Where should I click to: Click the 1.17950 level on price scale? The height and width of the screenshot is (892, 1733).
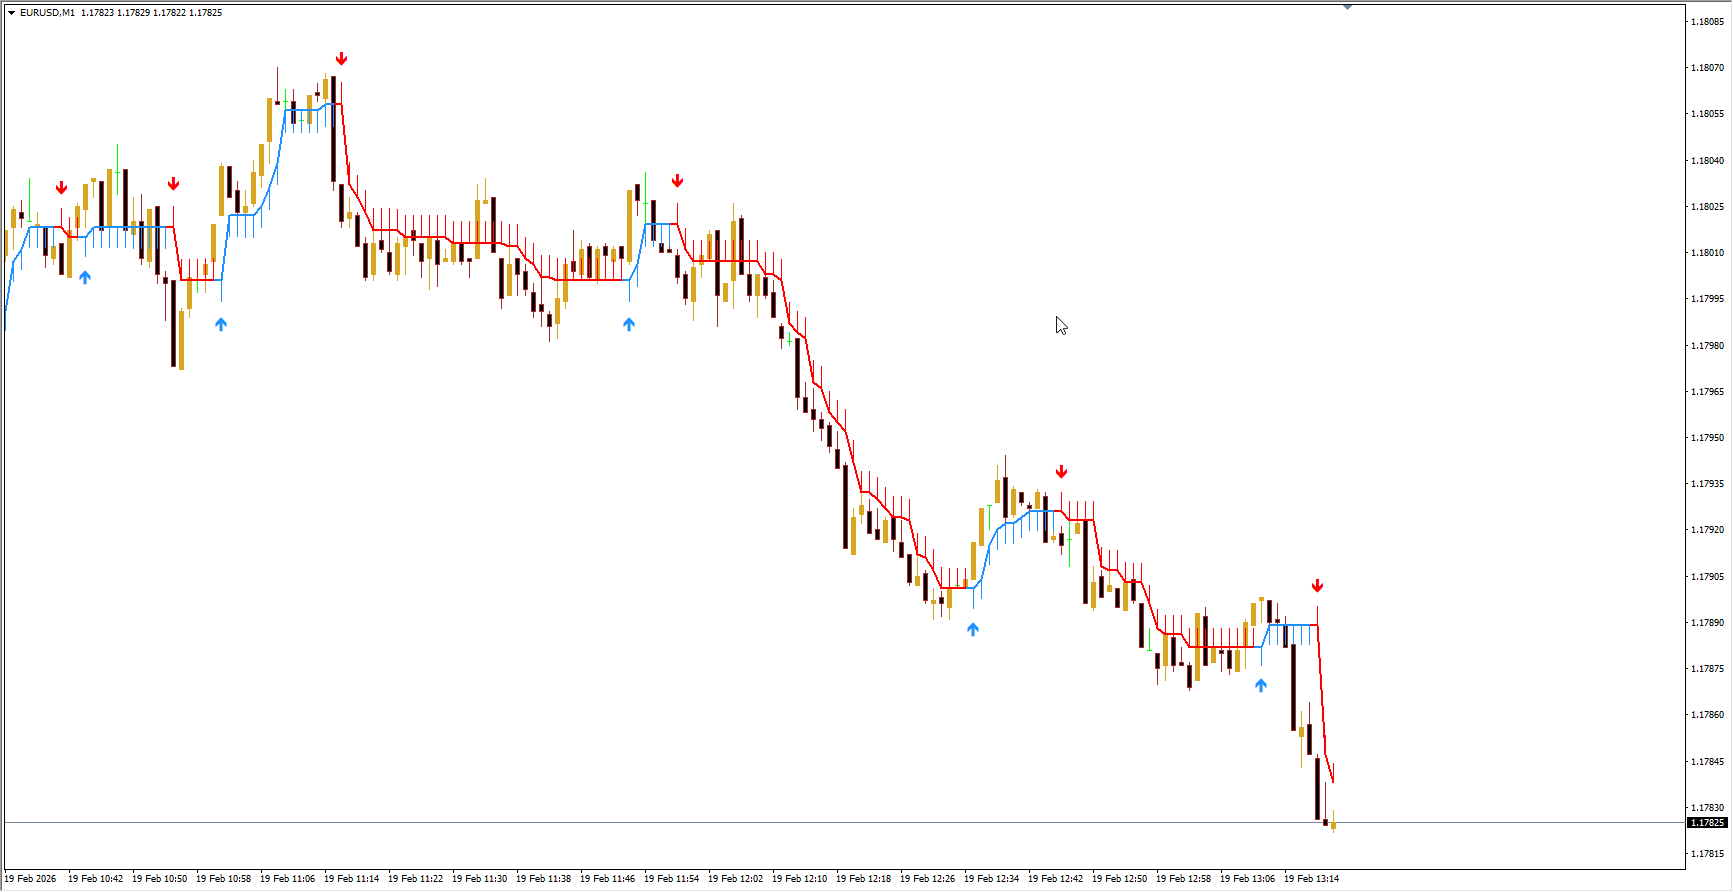(1707, 438)
